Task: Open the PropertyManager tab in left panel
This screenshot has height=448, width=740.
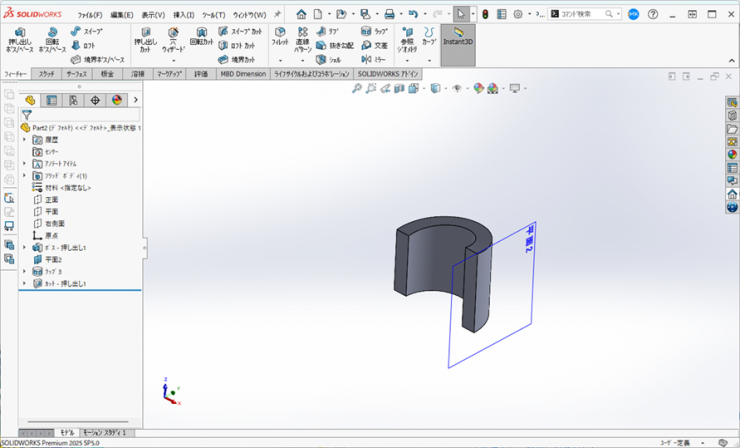Action: 52,100
